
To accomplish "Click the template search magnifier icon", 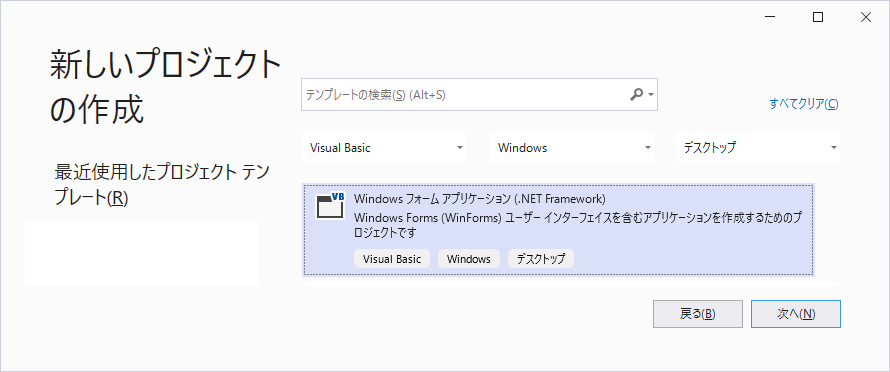I will pyautogui.click(x=636, y=94).
